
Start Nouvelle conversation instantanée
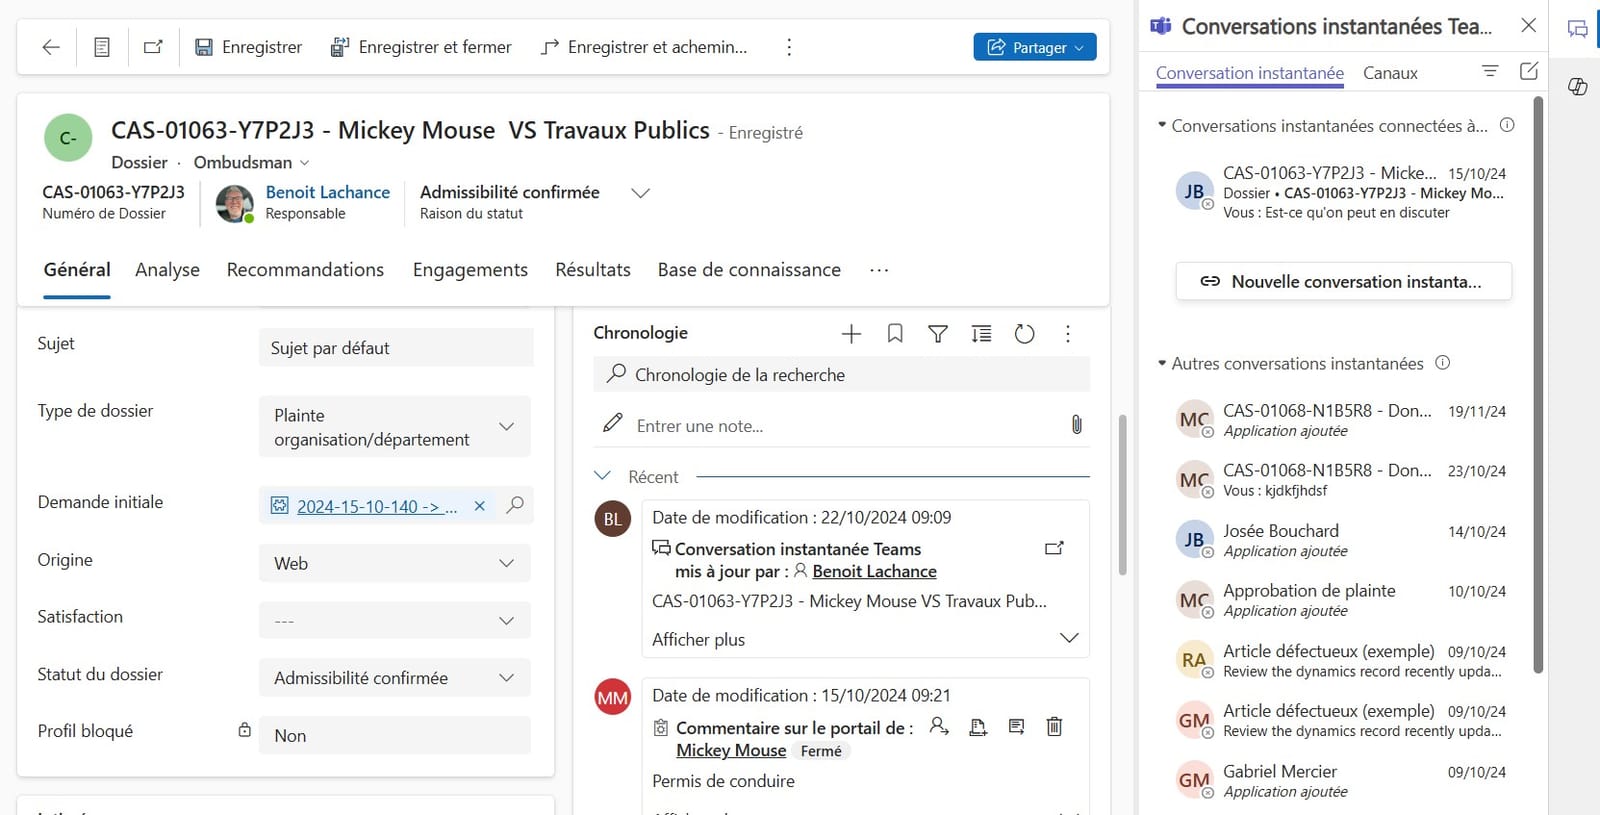pyautogui.click(x=1343, y=282)
